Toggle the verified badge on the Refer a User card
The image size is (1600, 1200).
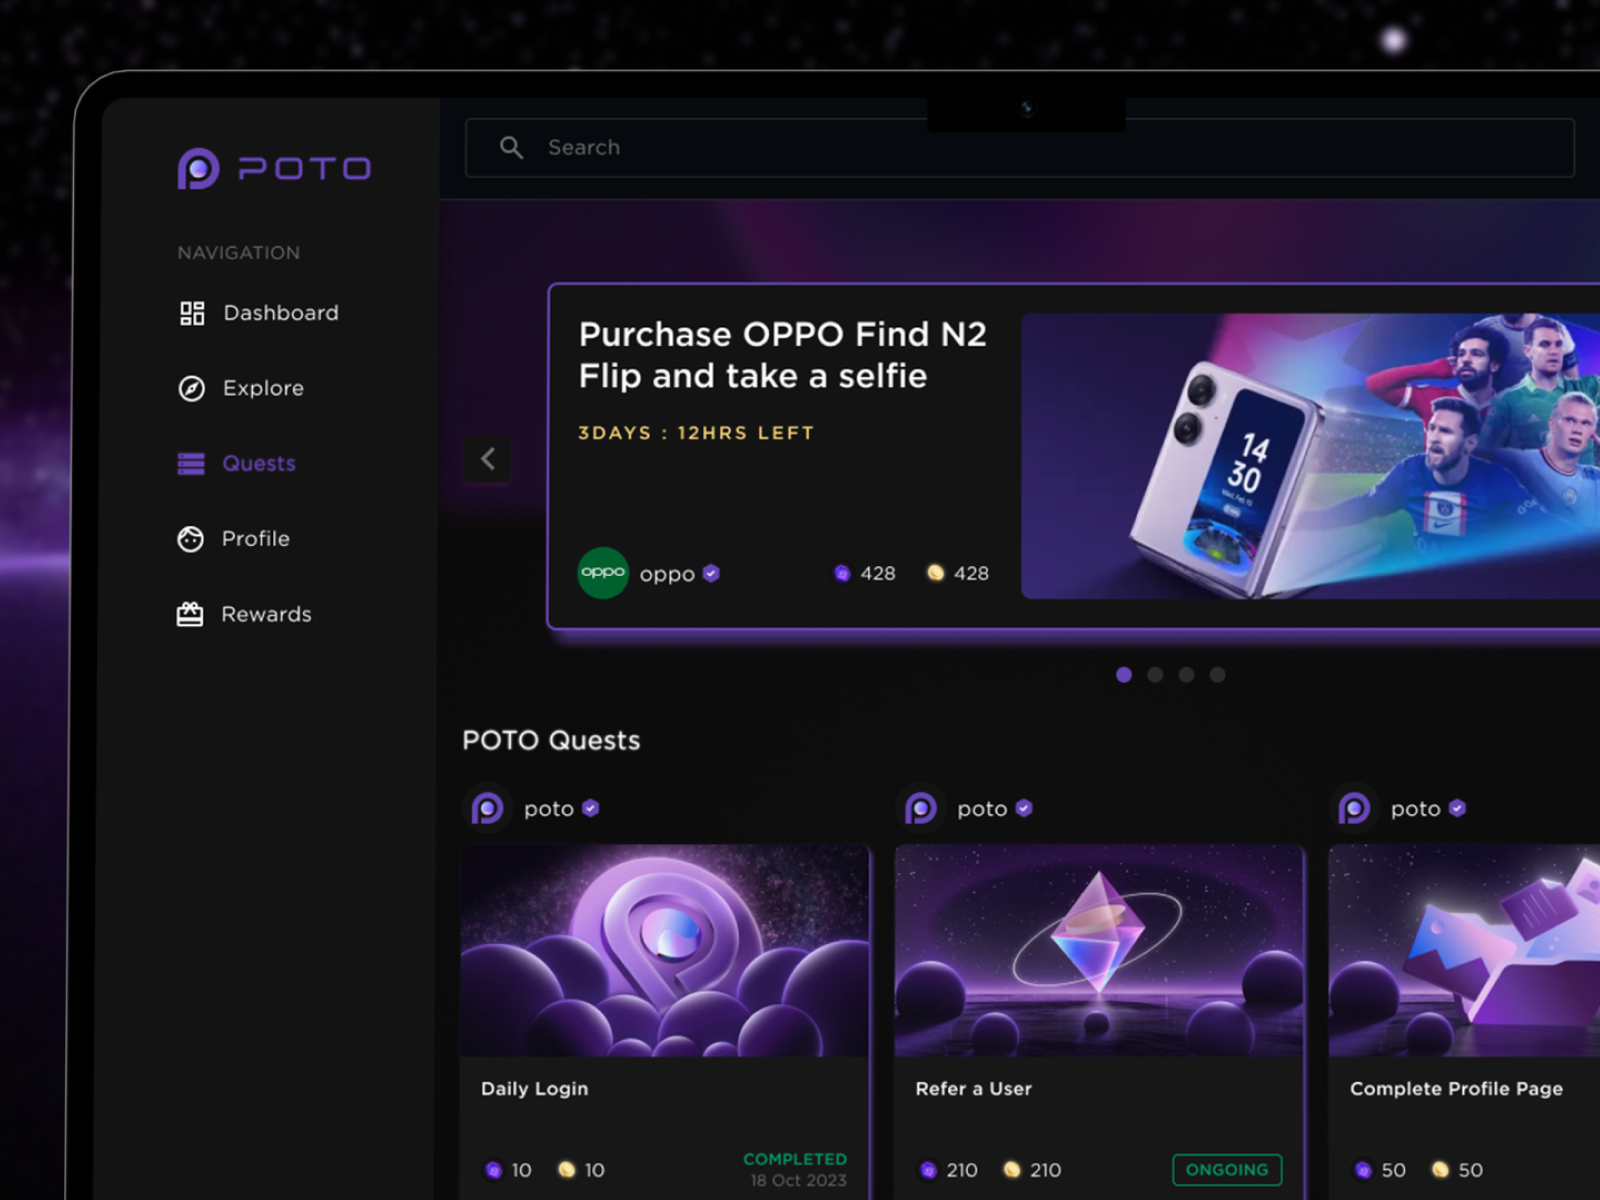(1024, 808)
